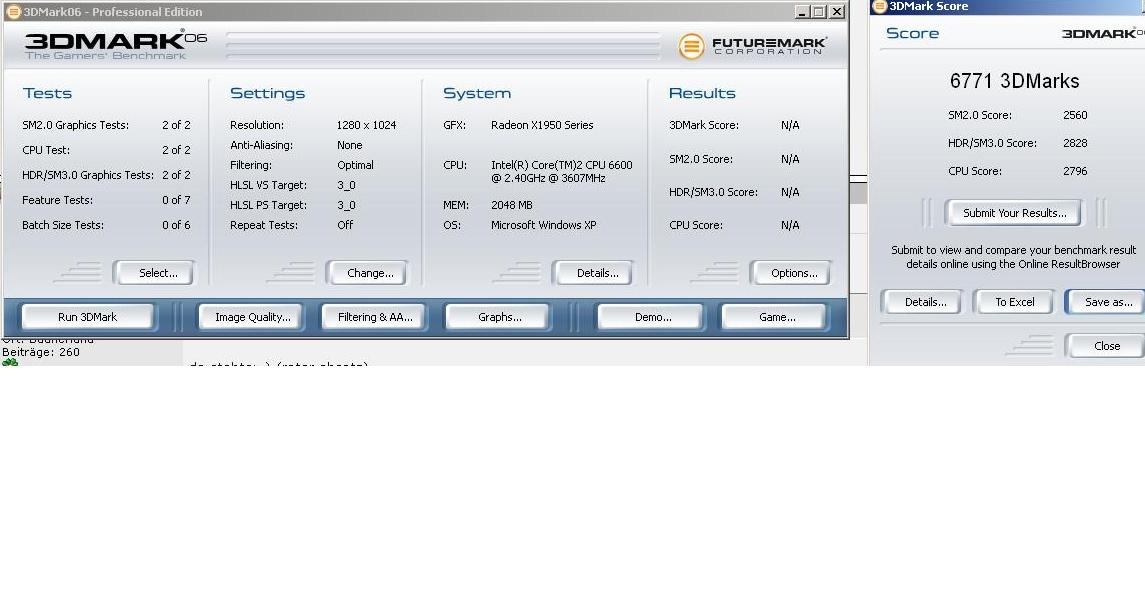Open the Filtering & AA... tool
Image resolution: width=1145 pixels, height=600 pixels.
(x=375, y=317)
